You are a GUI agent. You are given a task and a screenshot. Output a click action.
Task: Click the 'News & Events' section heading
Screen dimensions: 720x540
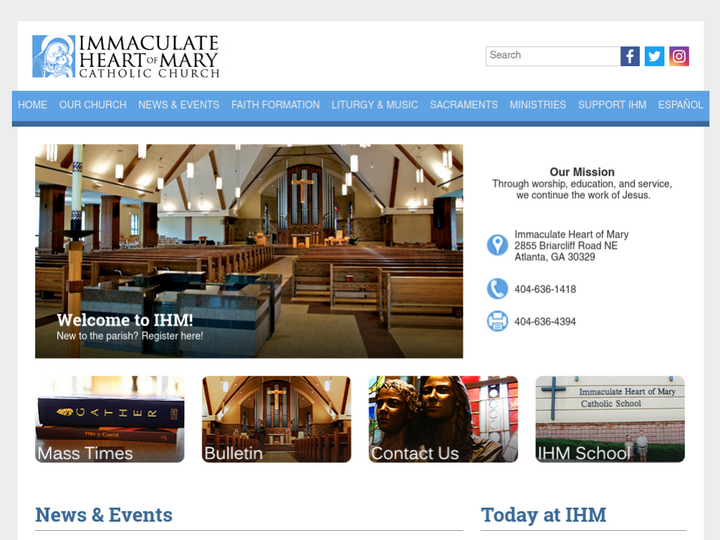click(104, 515)
